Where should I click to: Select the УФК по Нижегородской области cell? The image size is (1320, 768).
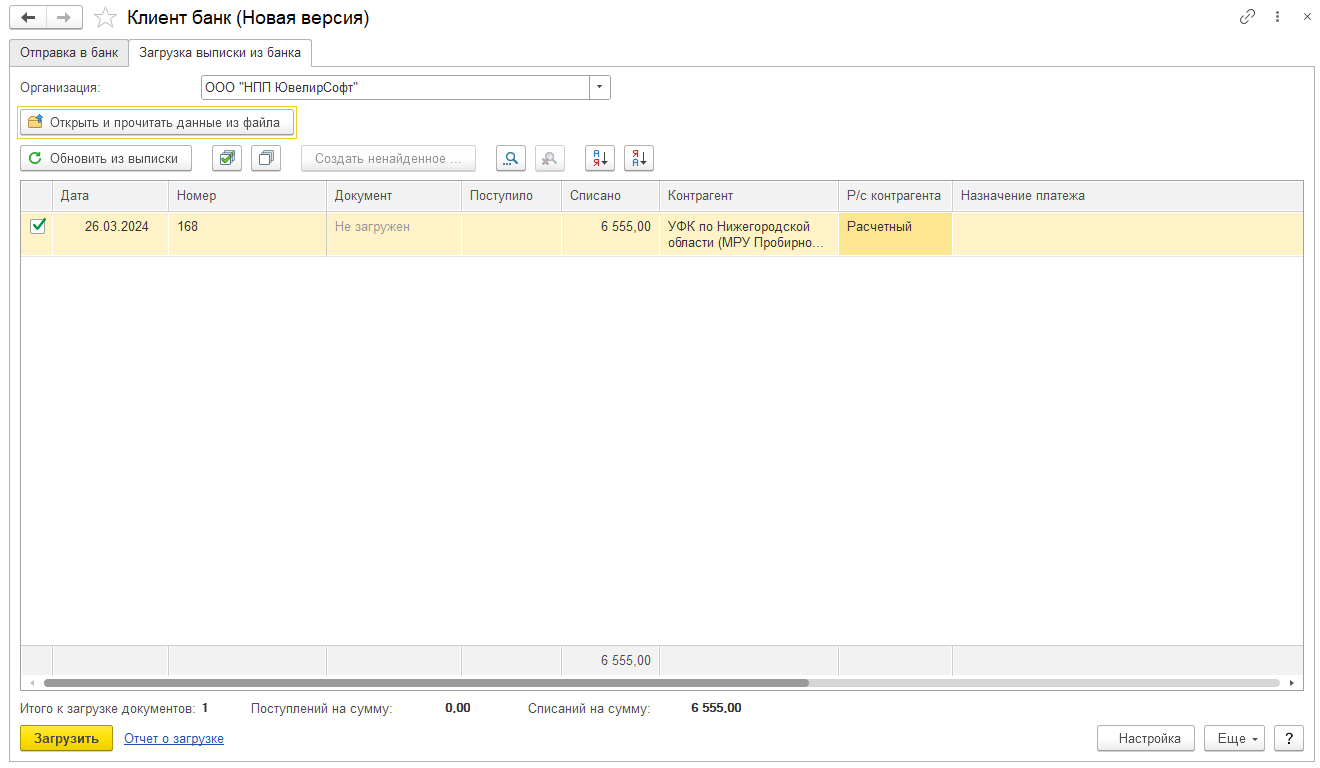749,234
